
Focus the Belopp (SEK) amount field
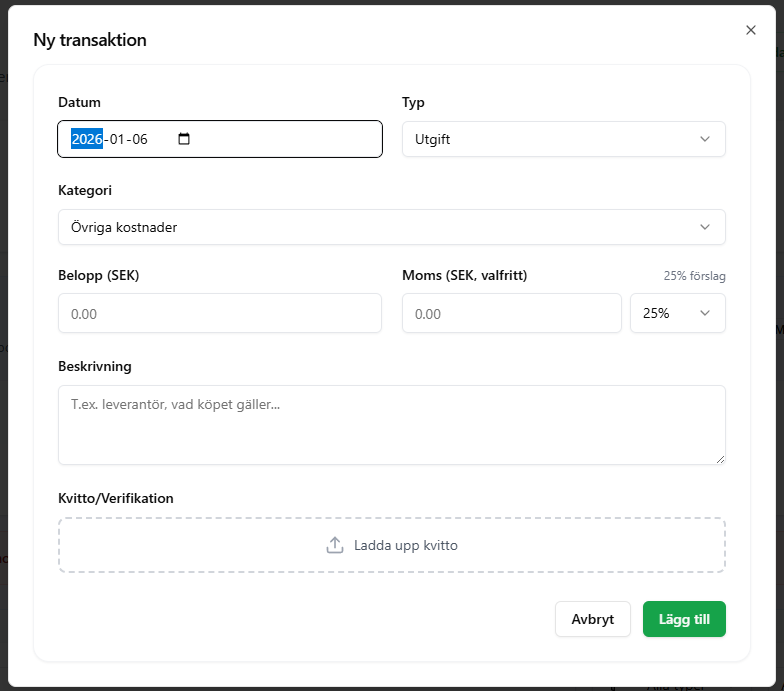pos(220,313)
